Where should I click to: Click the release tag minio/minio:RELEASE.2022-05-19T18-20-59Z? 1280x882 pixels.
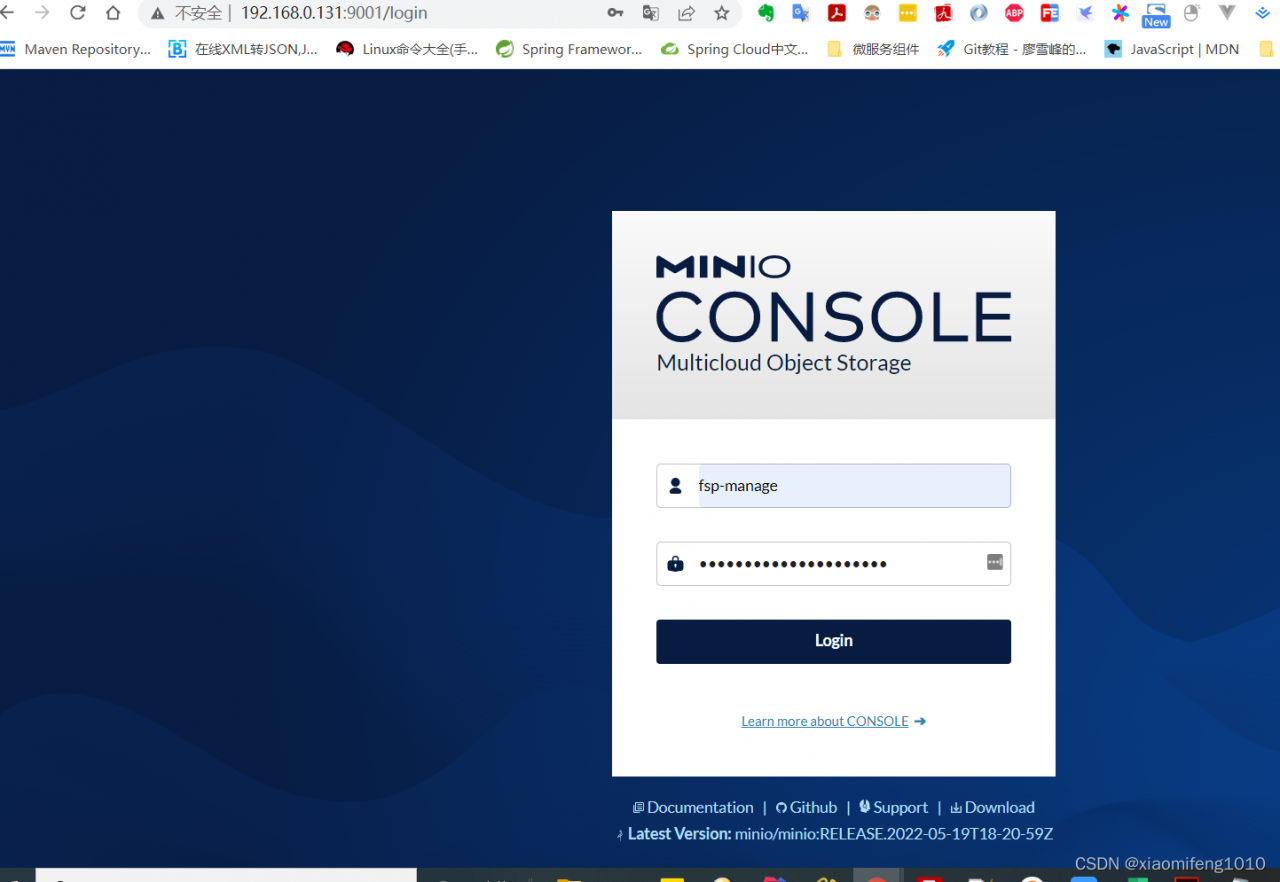[894, 833]
